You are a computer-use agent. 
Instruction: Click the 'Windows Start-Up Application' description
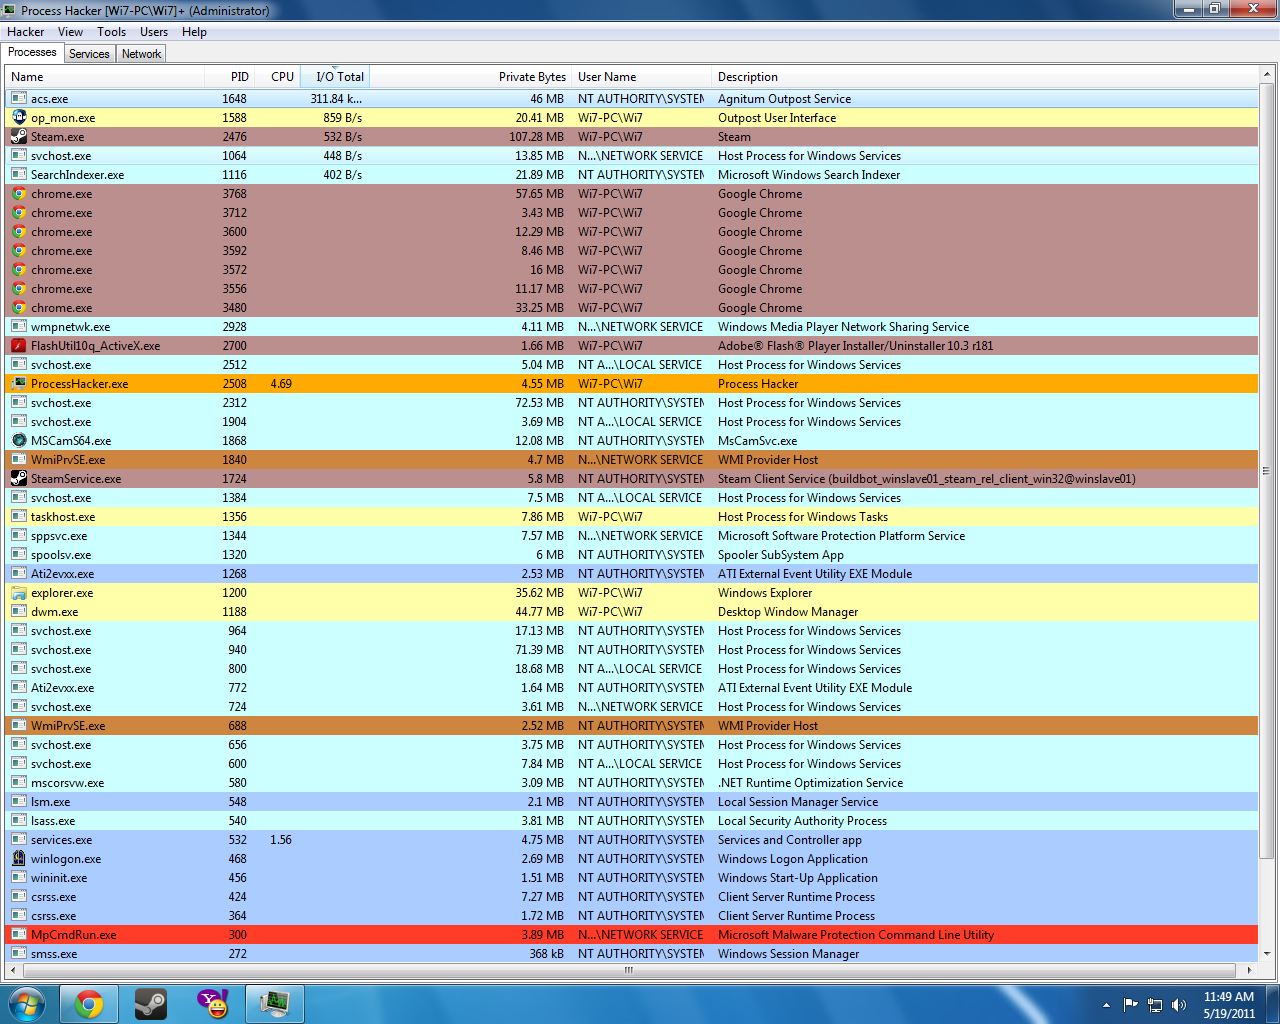[798, 878]
